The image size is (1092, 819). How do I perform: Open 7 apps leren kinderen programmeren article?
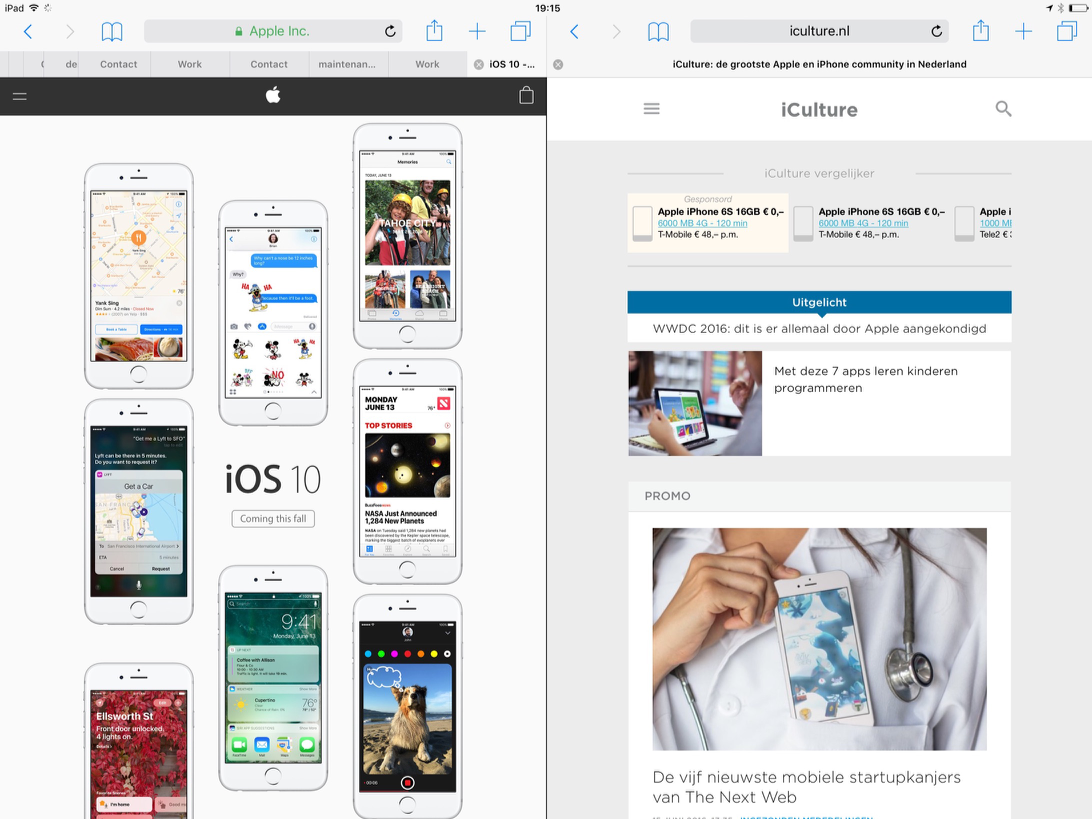(x=866, y=380)
